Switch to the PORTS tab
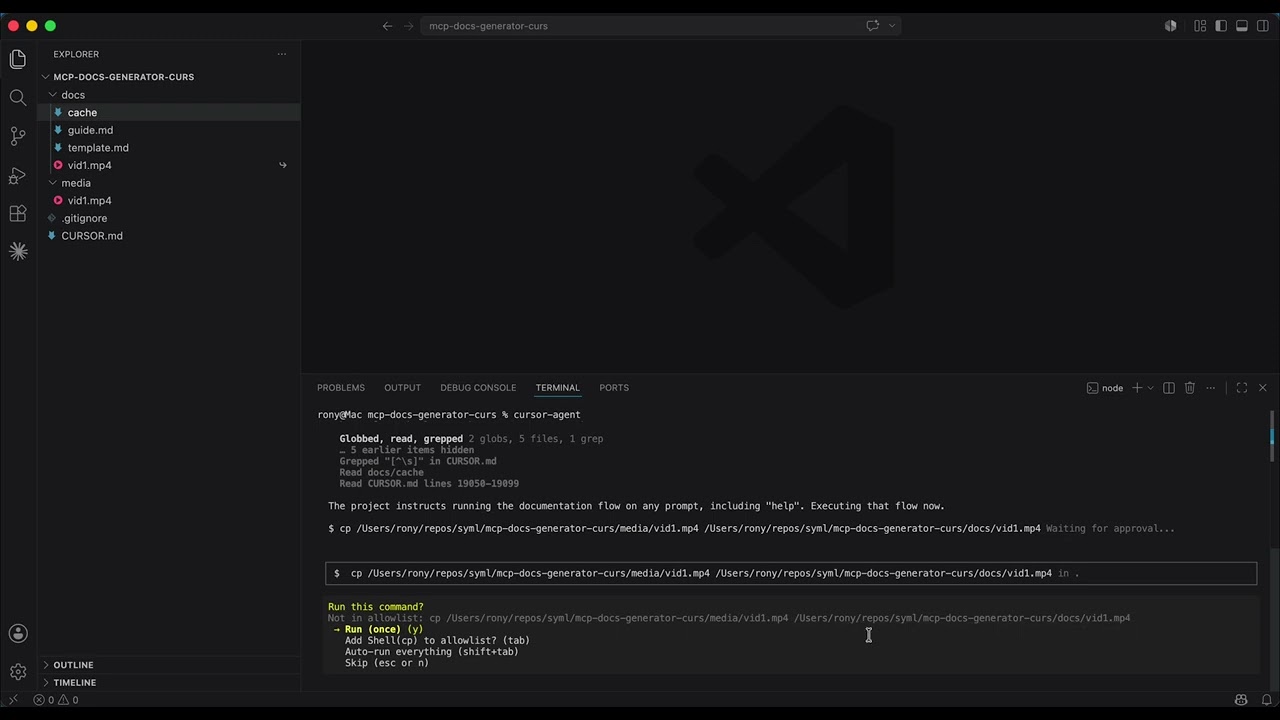The image size is (1280, 720). tap(614, 388)
